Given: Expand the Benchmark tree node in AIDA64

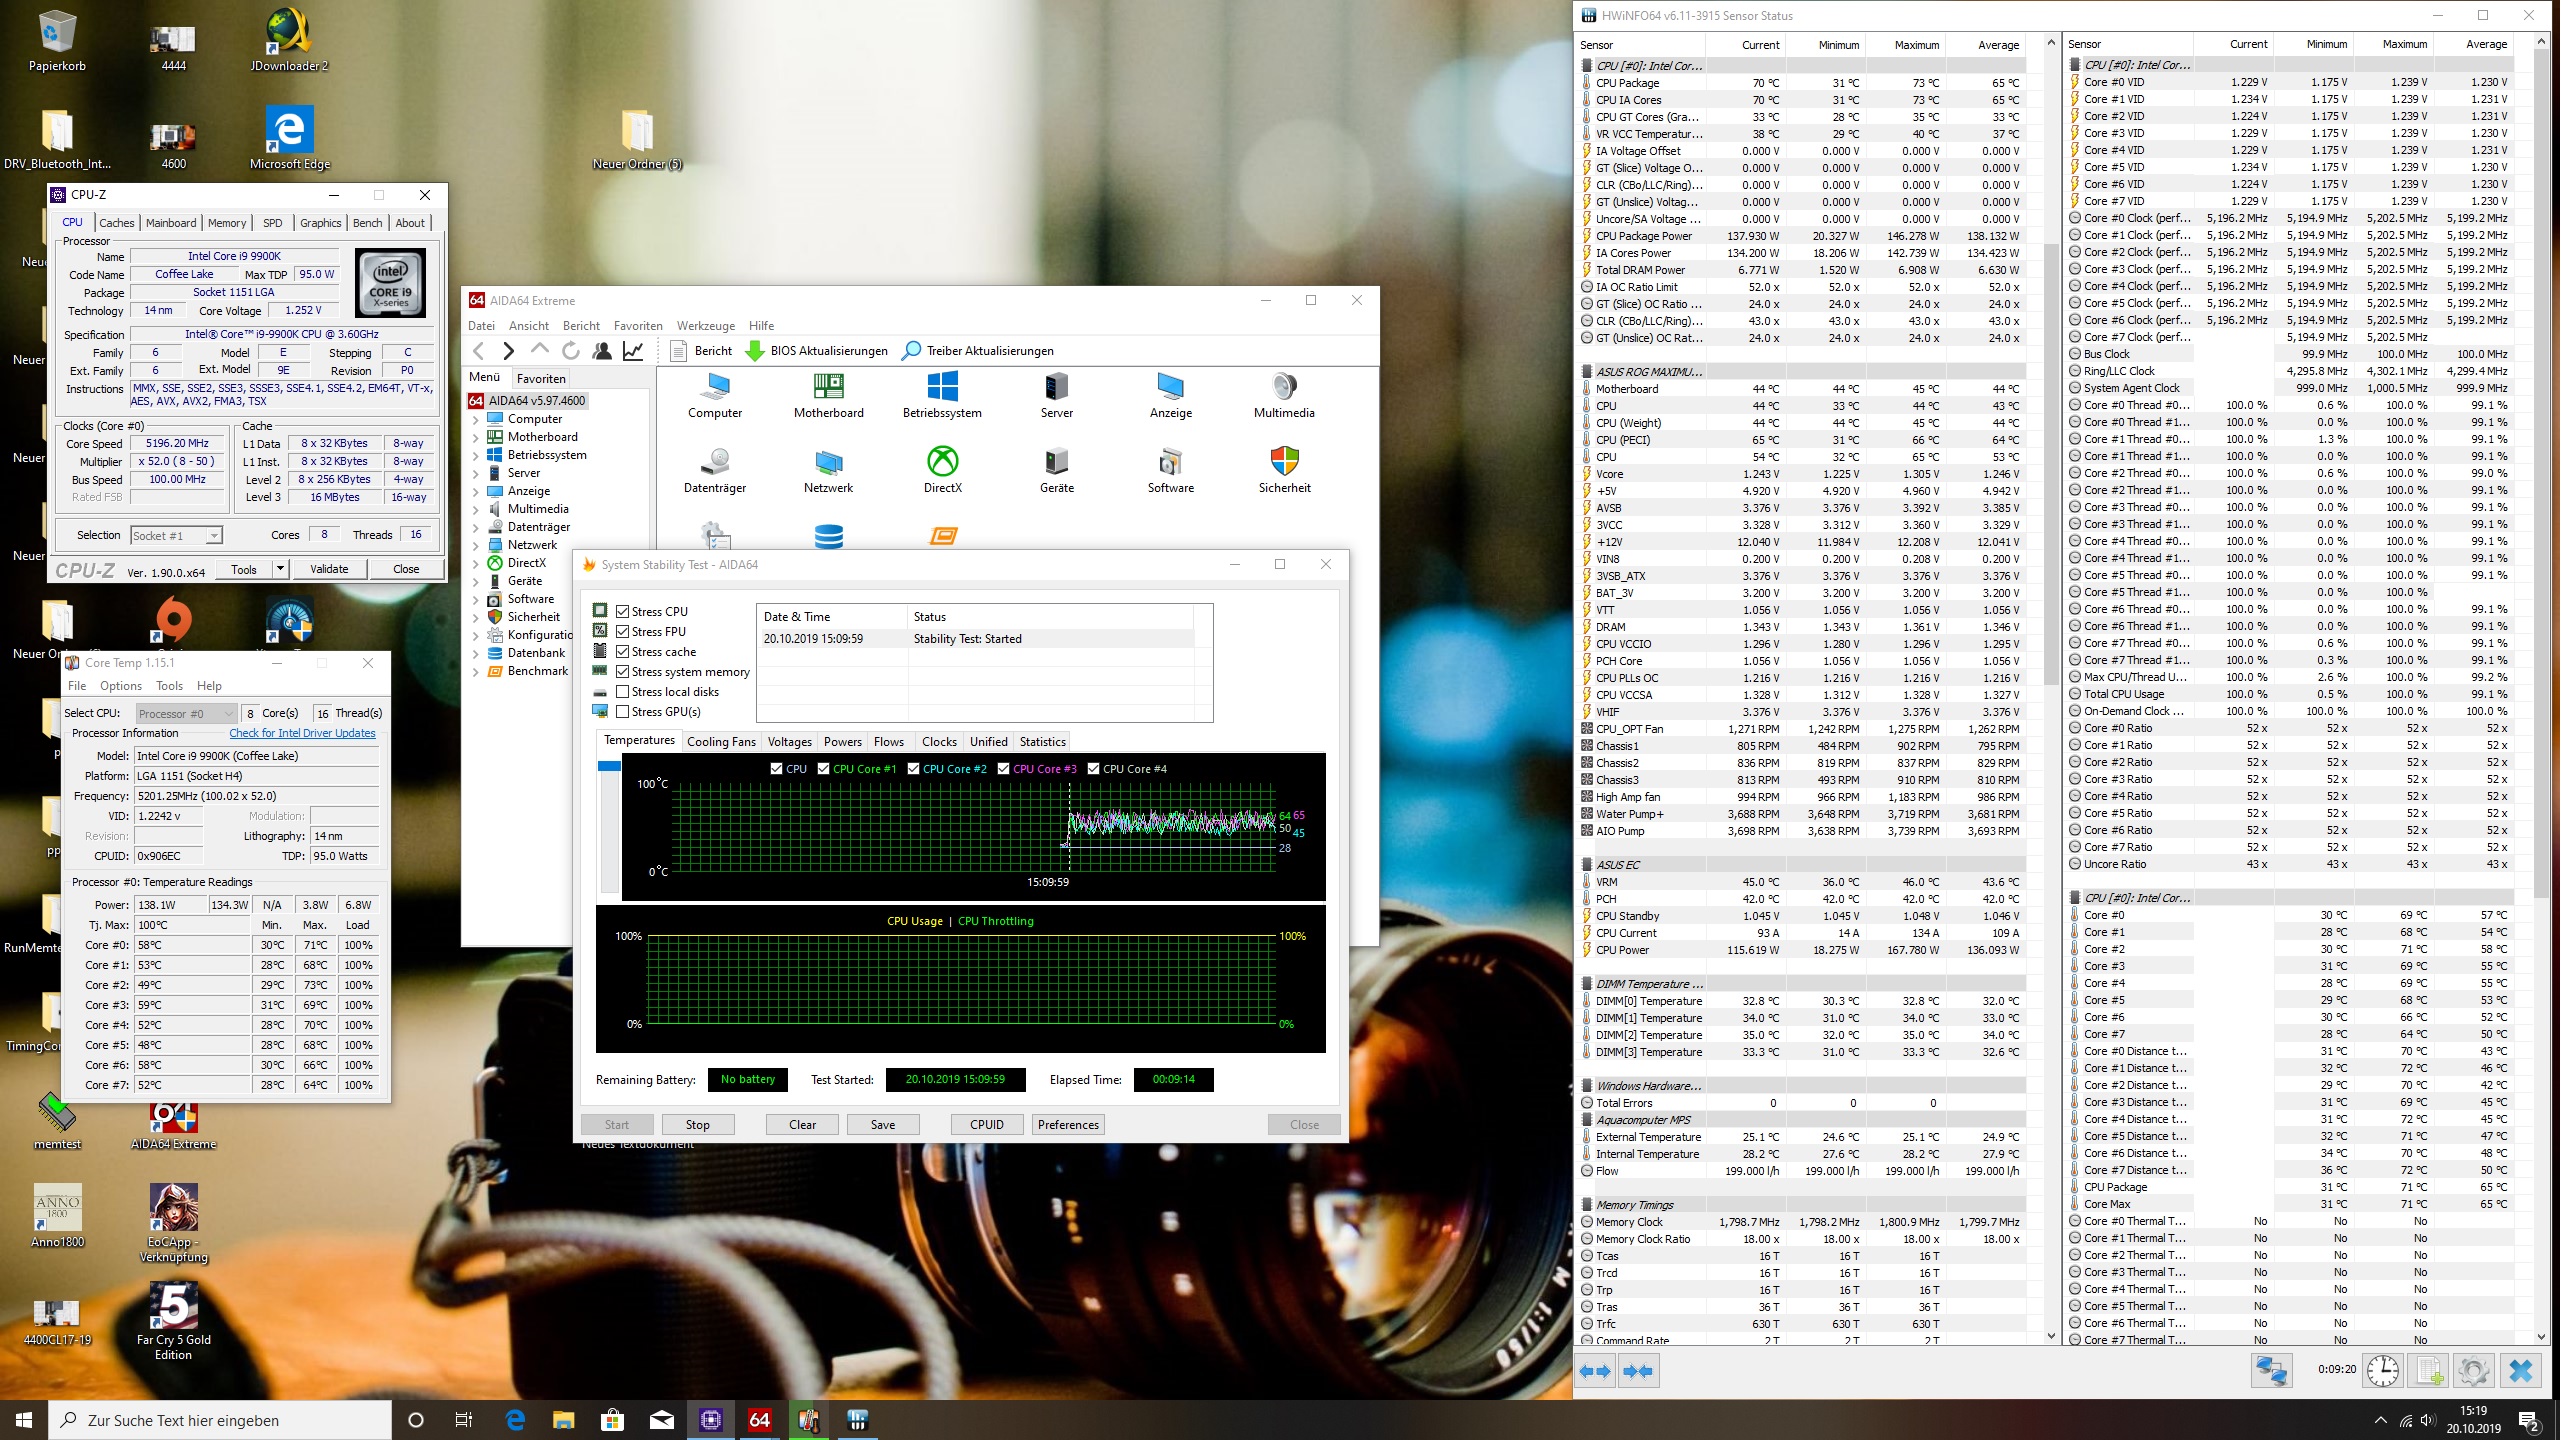Looking at the screenshot, I should 476,671.
